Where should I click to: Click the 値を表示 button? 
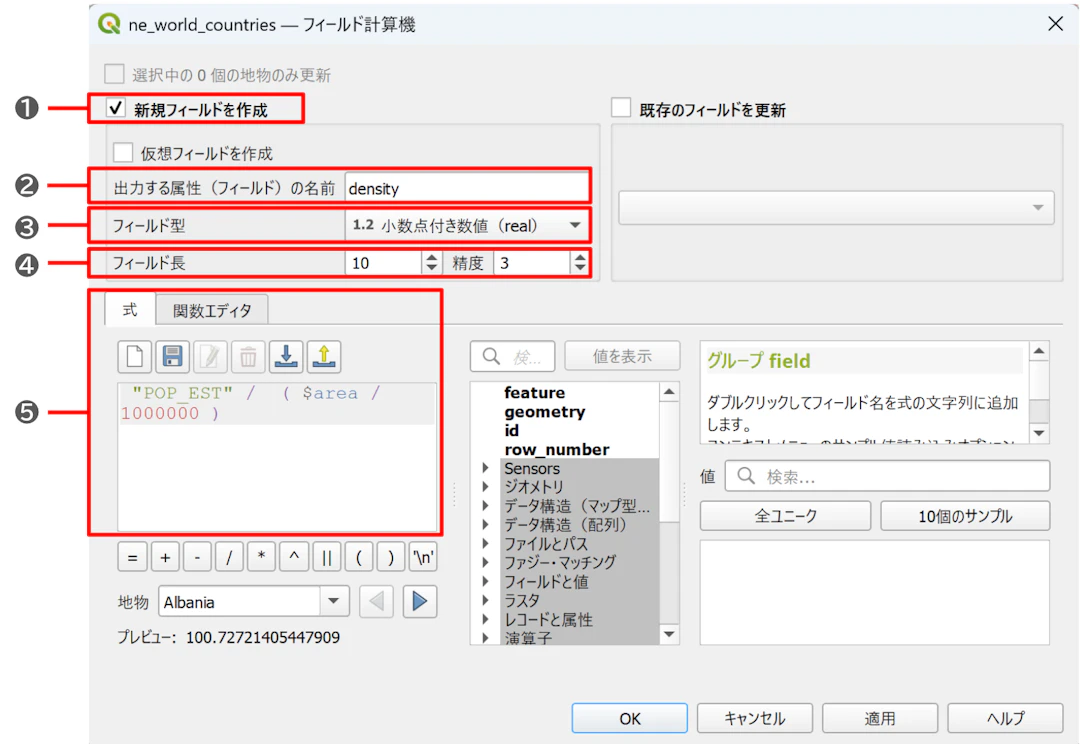pyautogui.click(x=622, y=356)
